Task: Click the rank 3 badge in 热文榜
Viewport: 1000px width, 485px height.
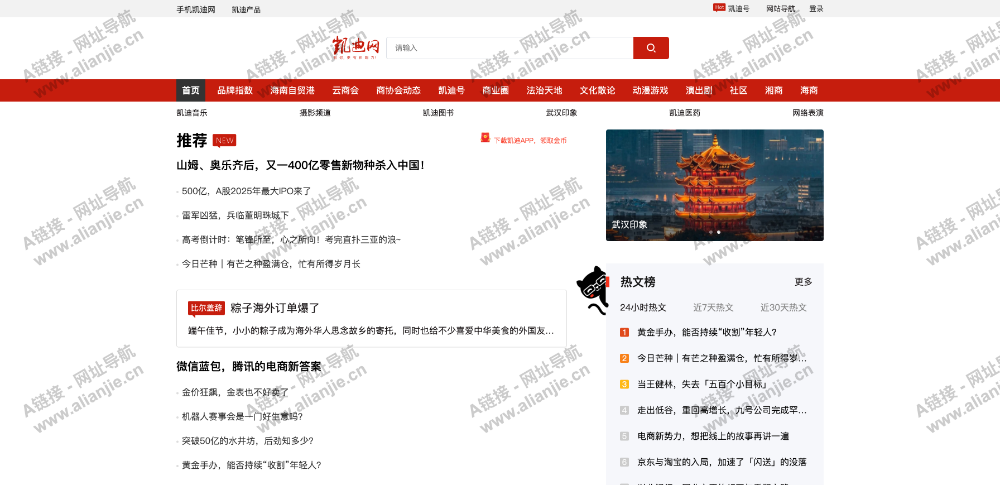Action: 624,384
